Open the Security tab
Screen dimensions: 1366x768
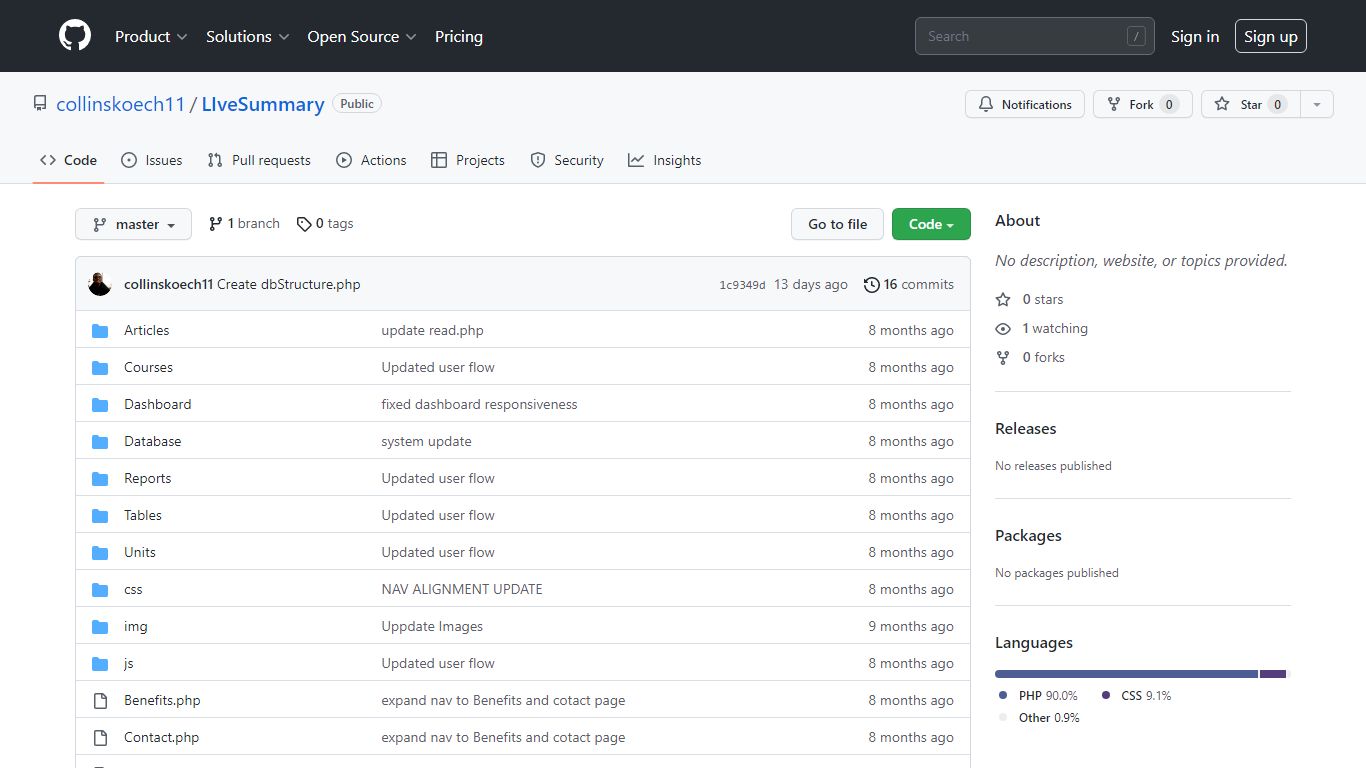click(x=567, y=160)
